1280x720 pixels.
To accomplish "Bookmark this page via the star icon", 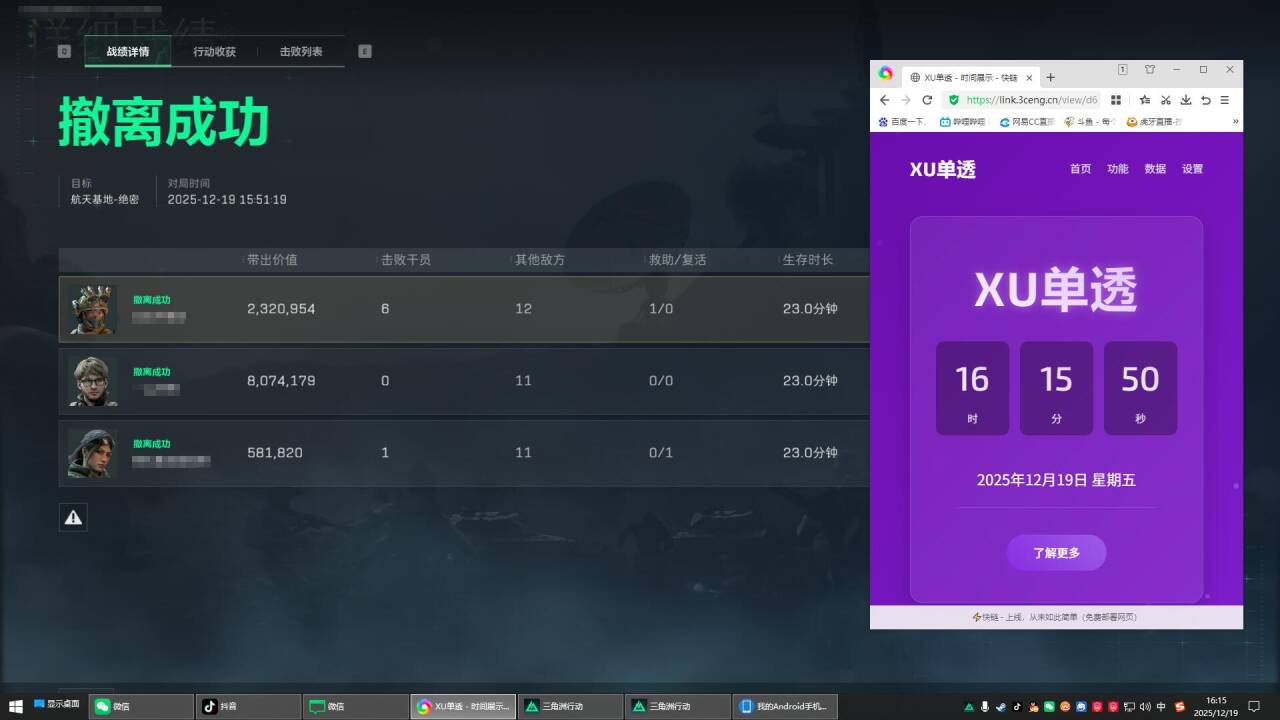I will click(1144, 100).
